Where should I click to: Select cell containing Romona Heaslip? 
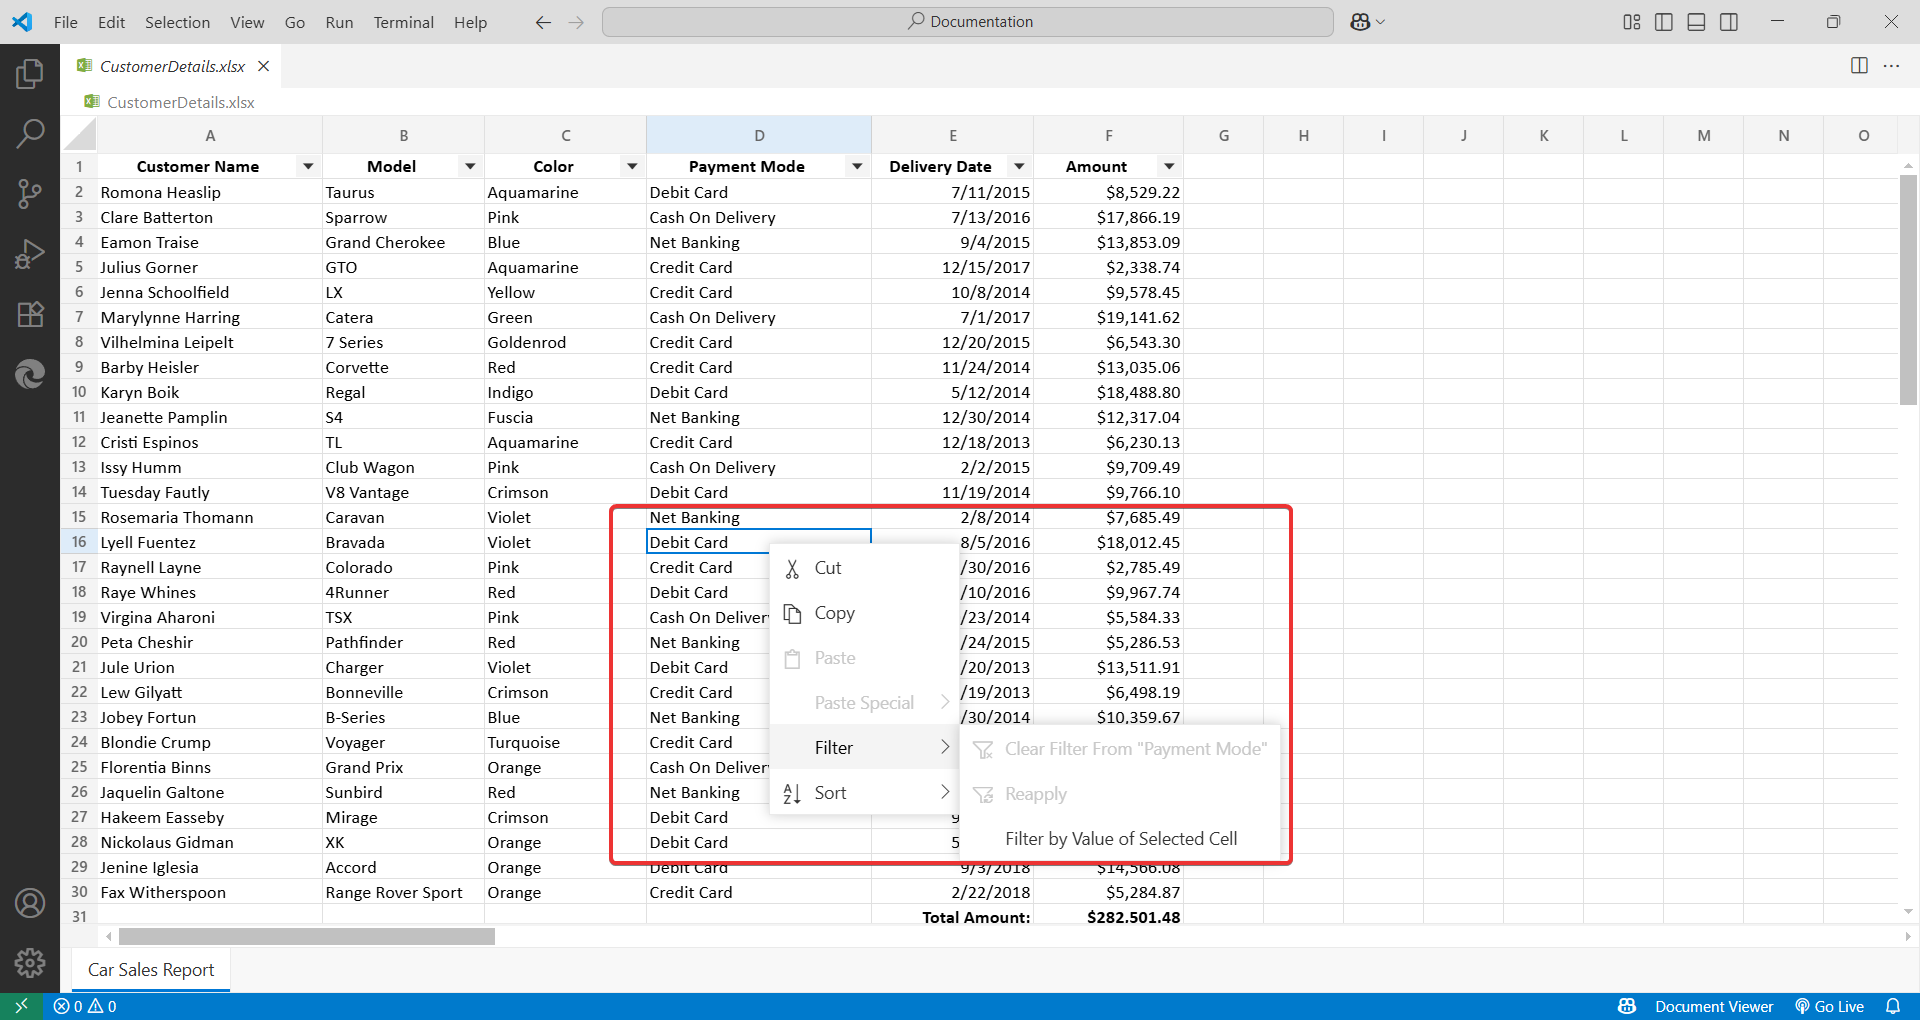click(210, 192)
